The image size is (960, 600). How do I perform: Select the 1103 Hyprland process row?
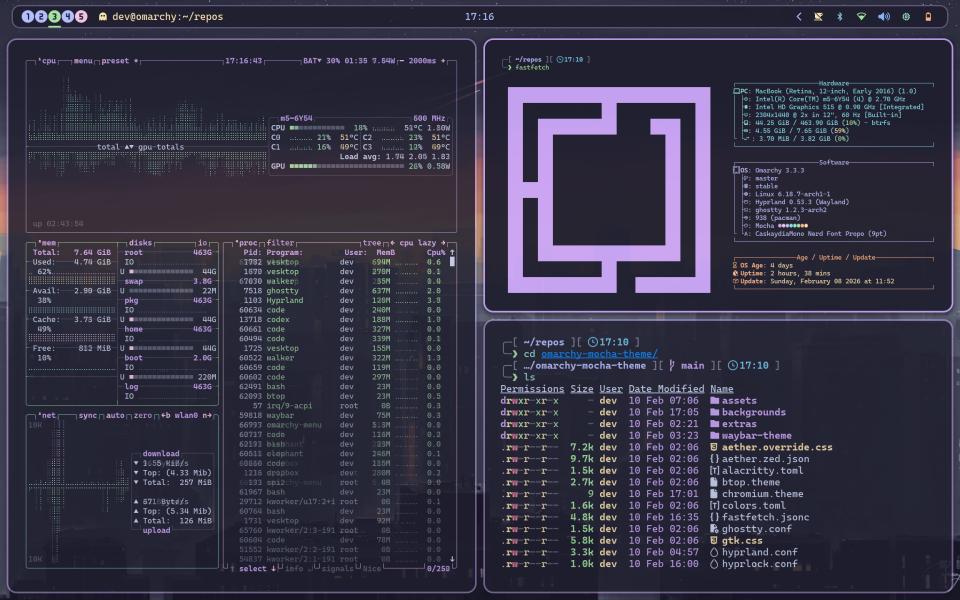[x=340, y=301]
